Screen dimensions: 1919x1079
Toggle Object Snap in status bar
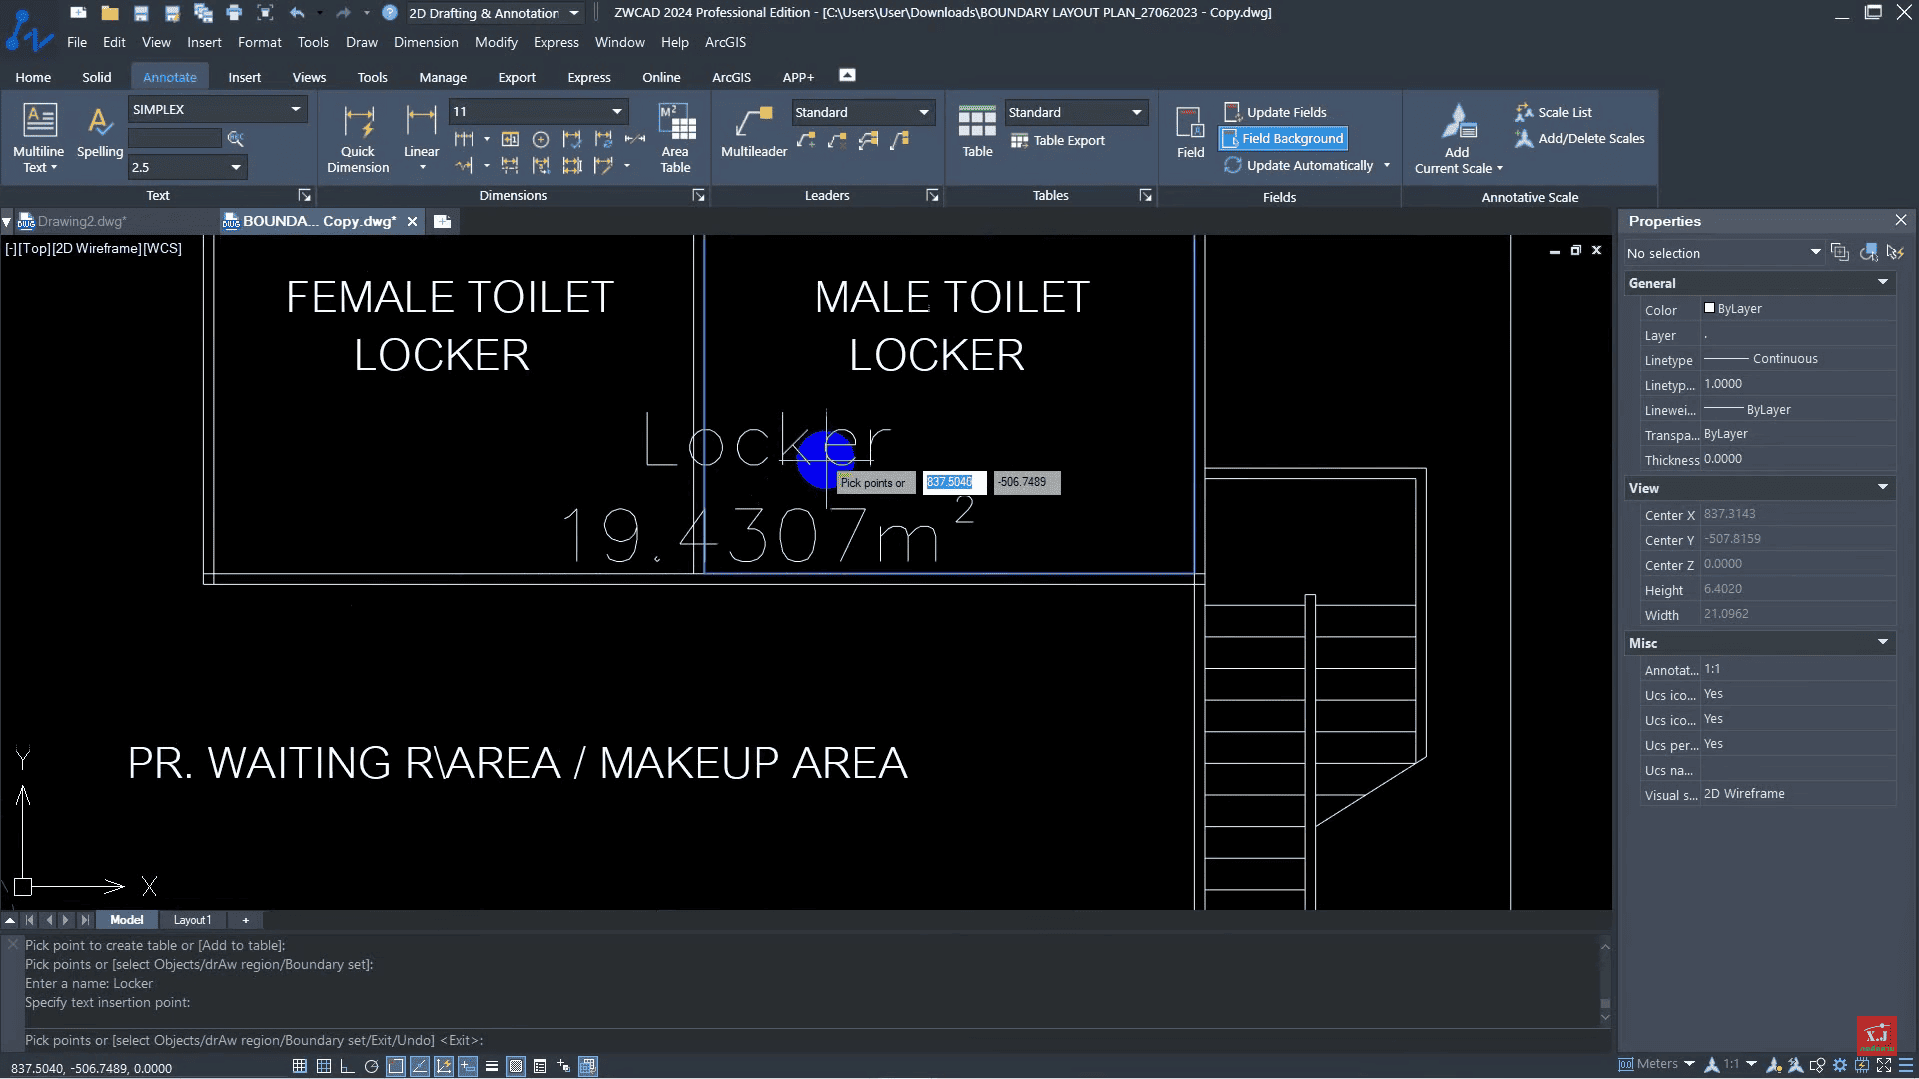click(395, 1066)
